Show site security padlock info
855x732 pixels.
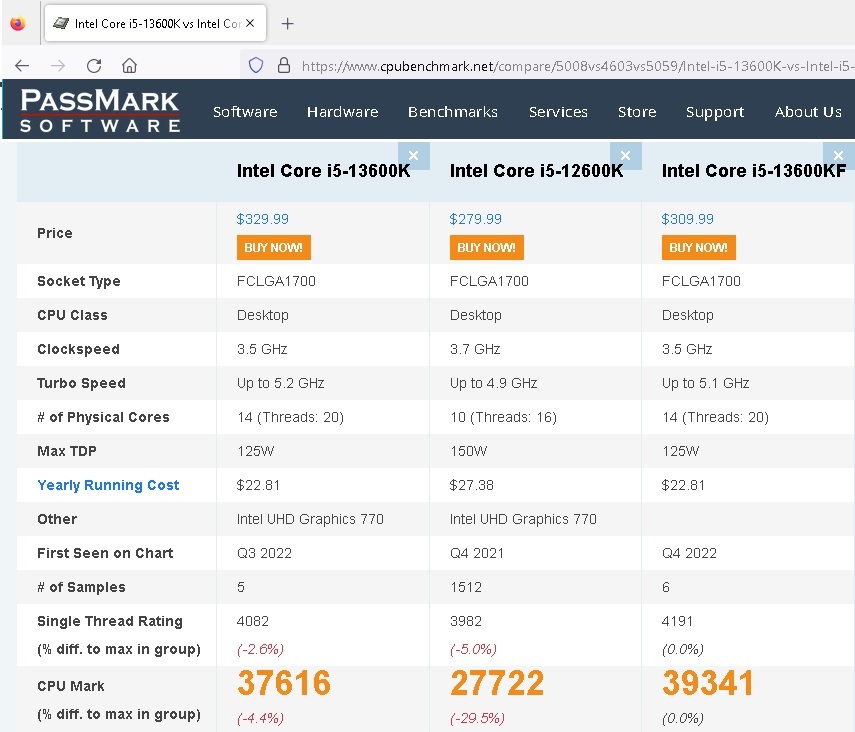[x=284, y=65]
